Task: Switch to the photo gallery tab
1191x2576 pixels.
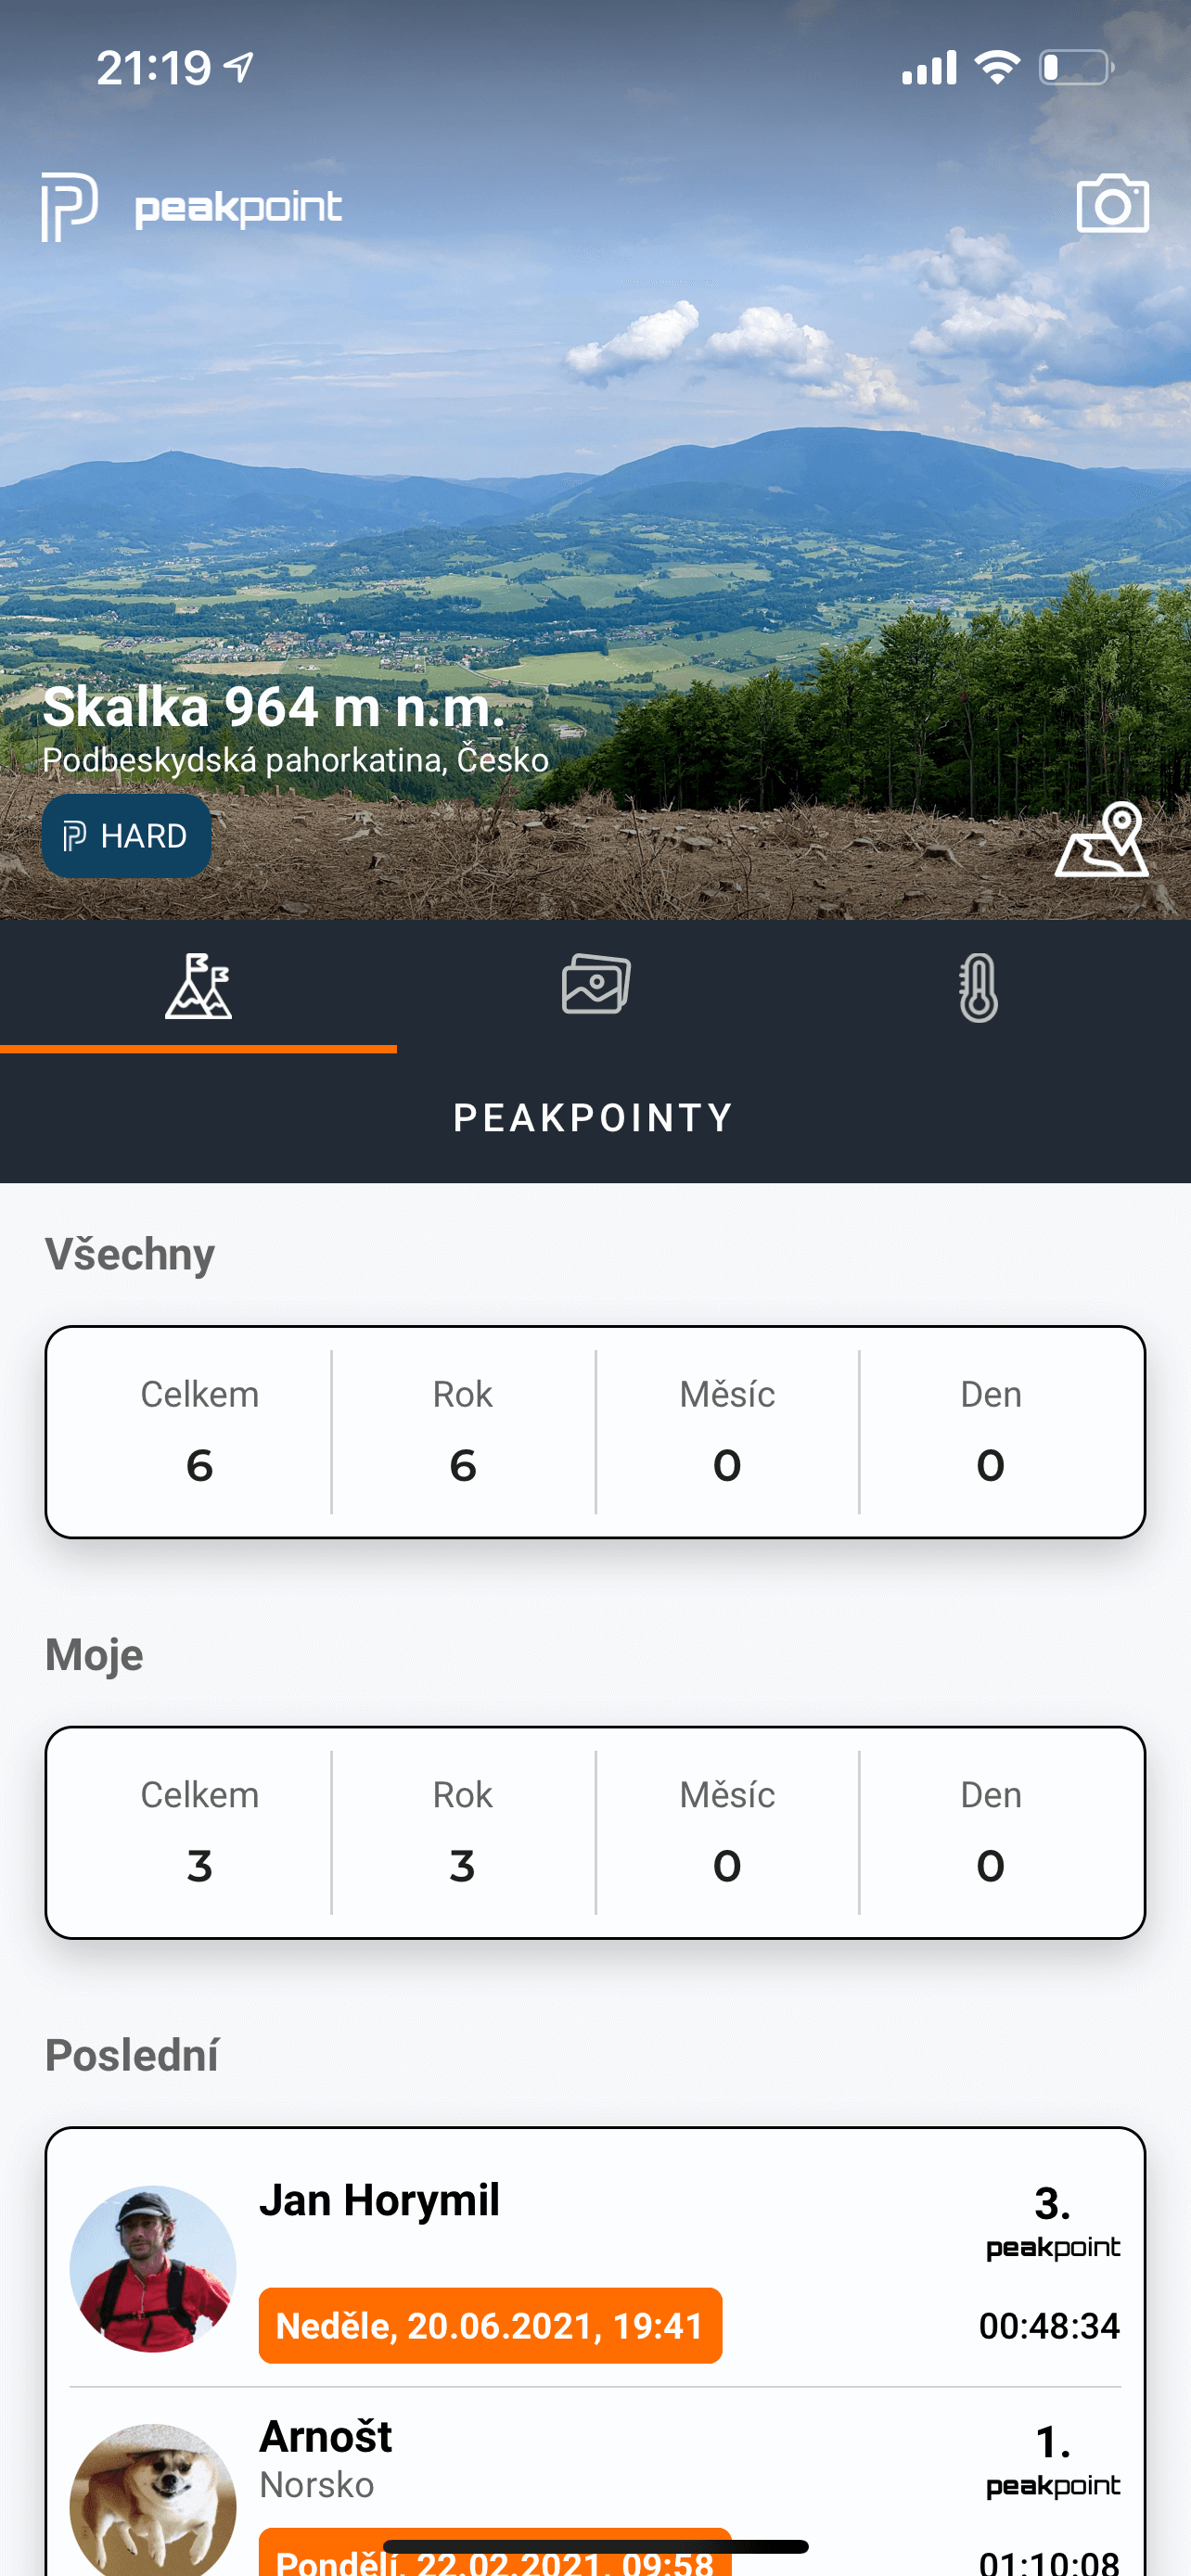Action: (x=596, y=985)
